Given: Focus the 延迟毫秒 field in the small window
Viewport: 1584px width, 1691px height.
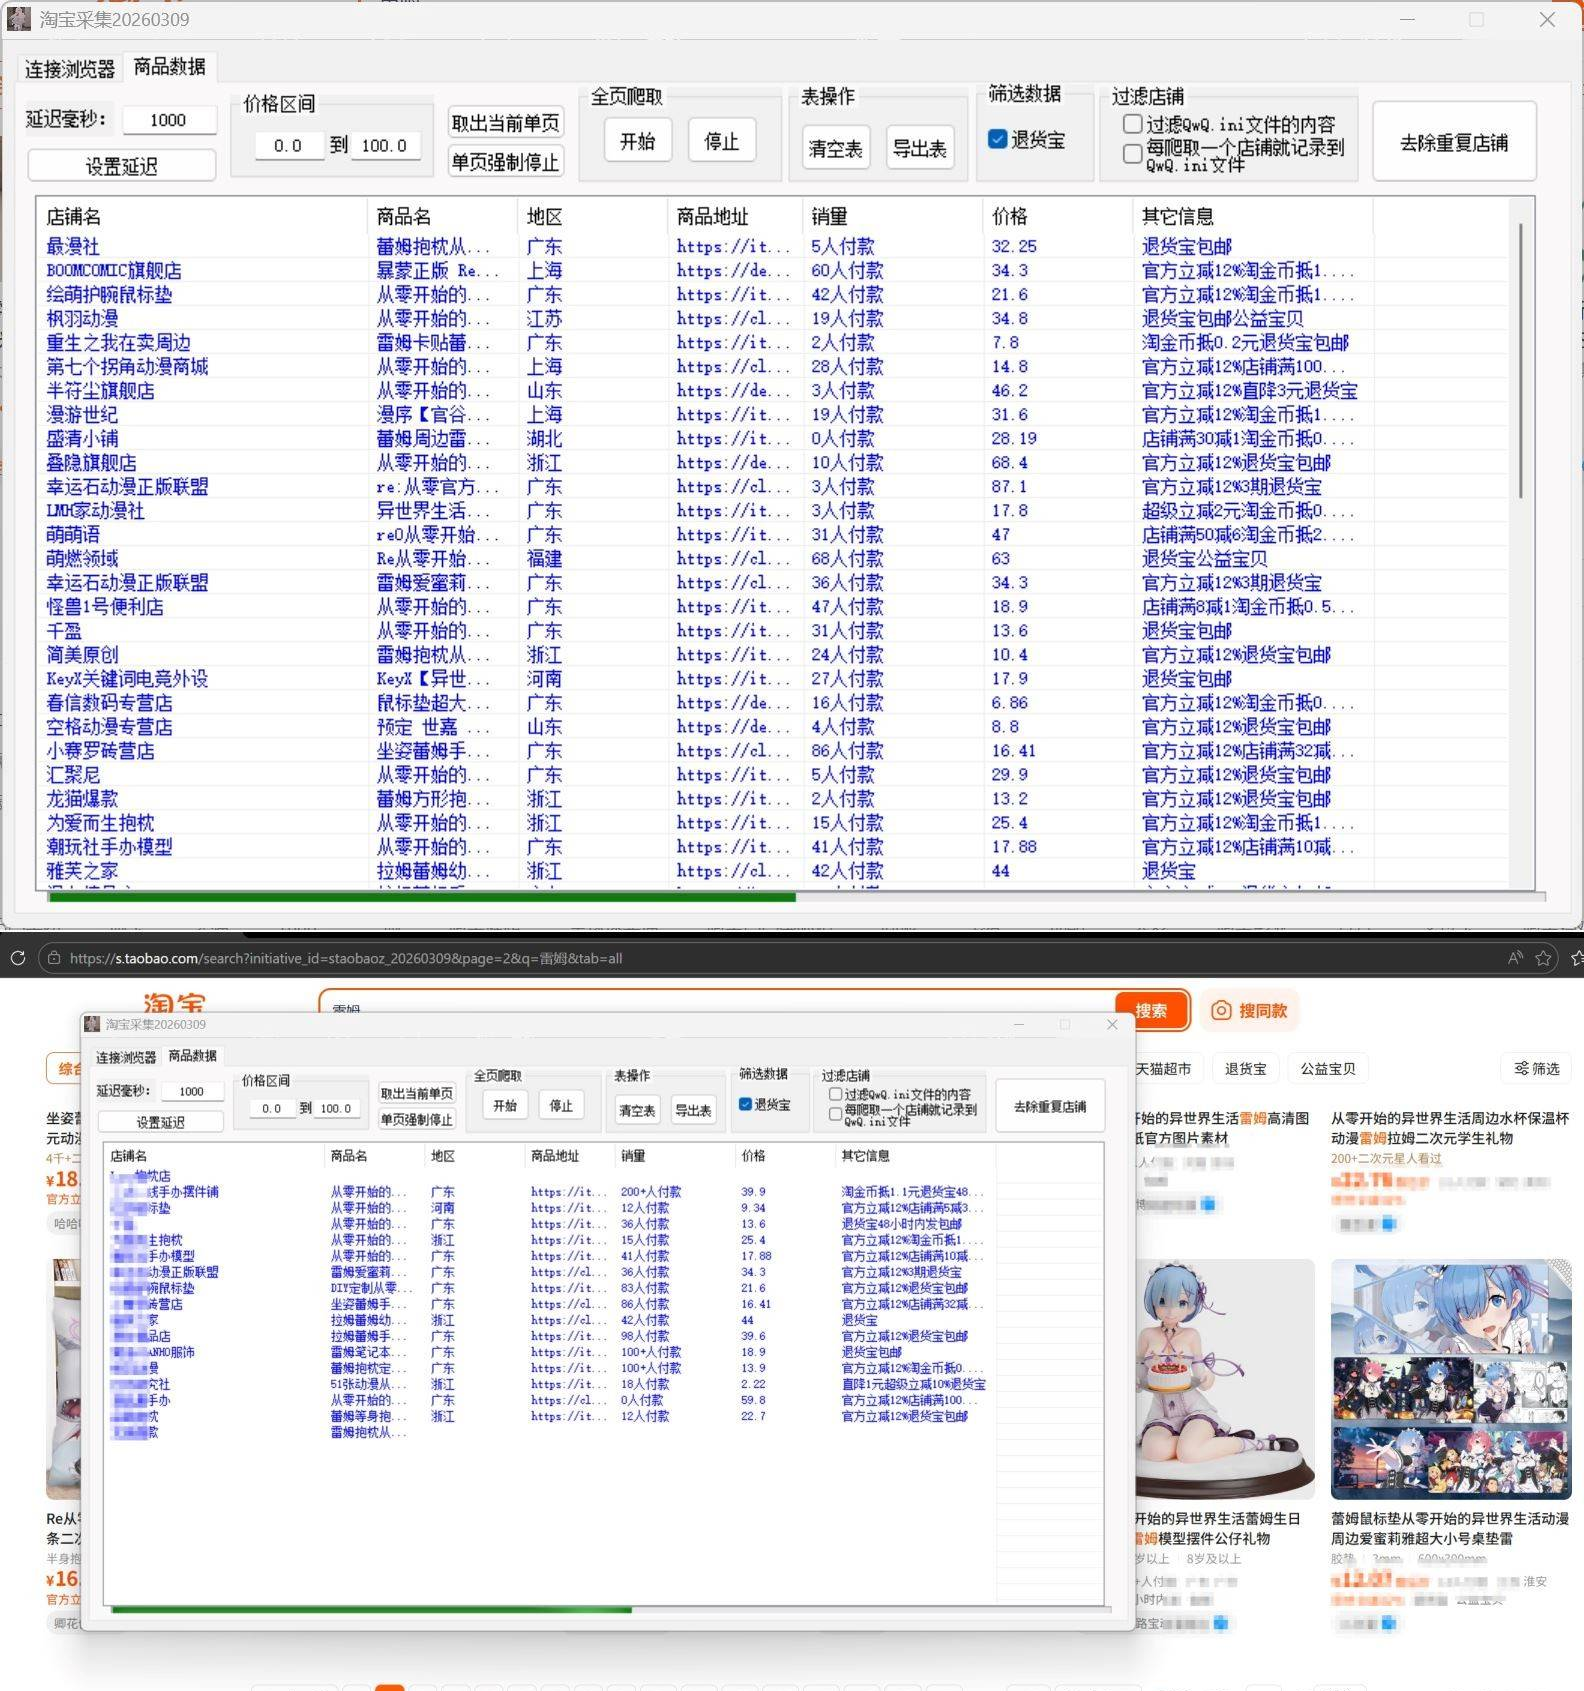Looking at the screenshot, I should point(191,1091).
